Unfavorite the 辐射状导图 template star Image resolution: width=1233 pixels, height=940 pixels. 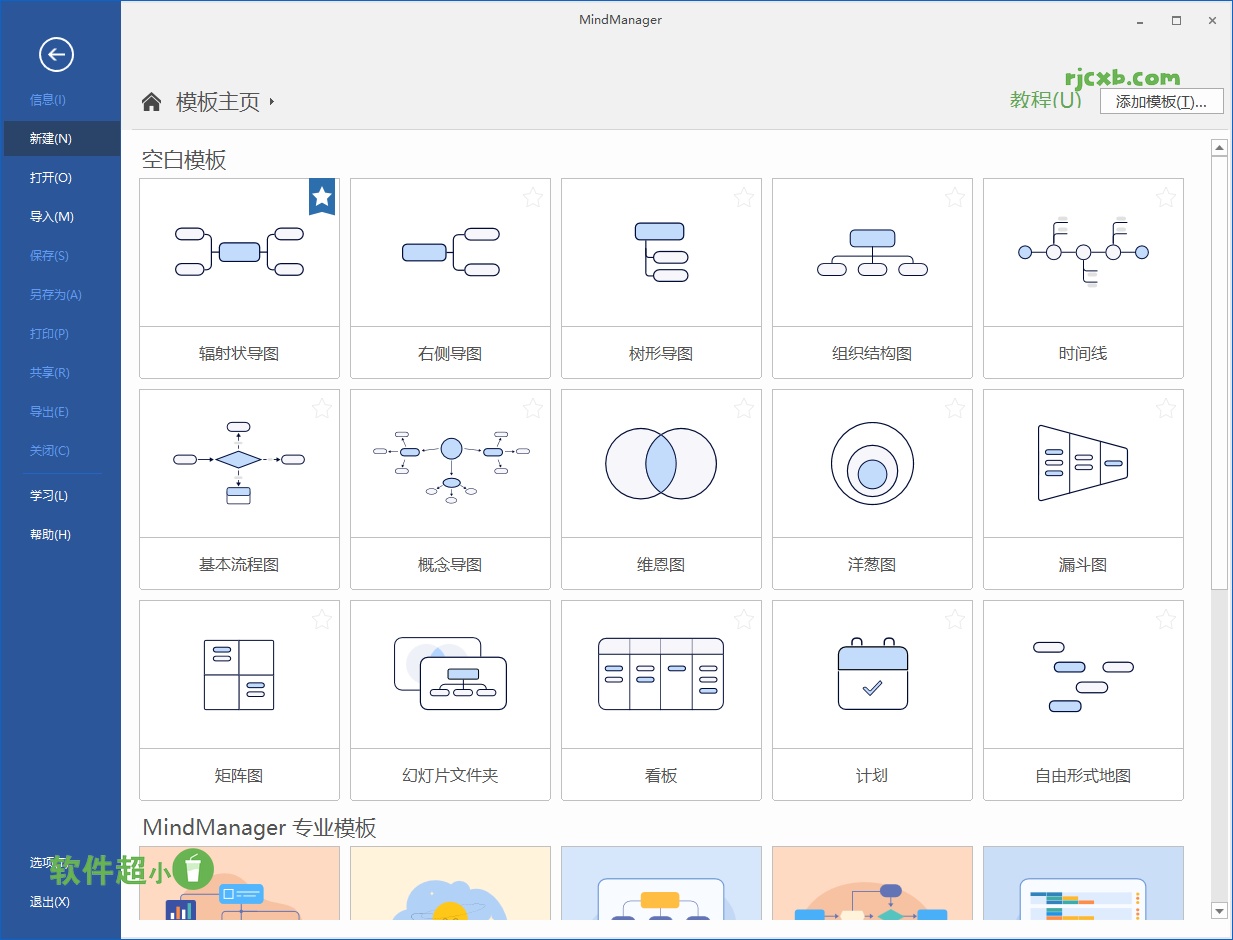322,197
